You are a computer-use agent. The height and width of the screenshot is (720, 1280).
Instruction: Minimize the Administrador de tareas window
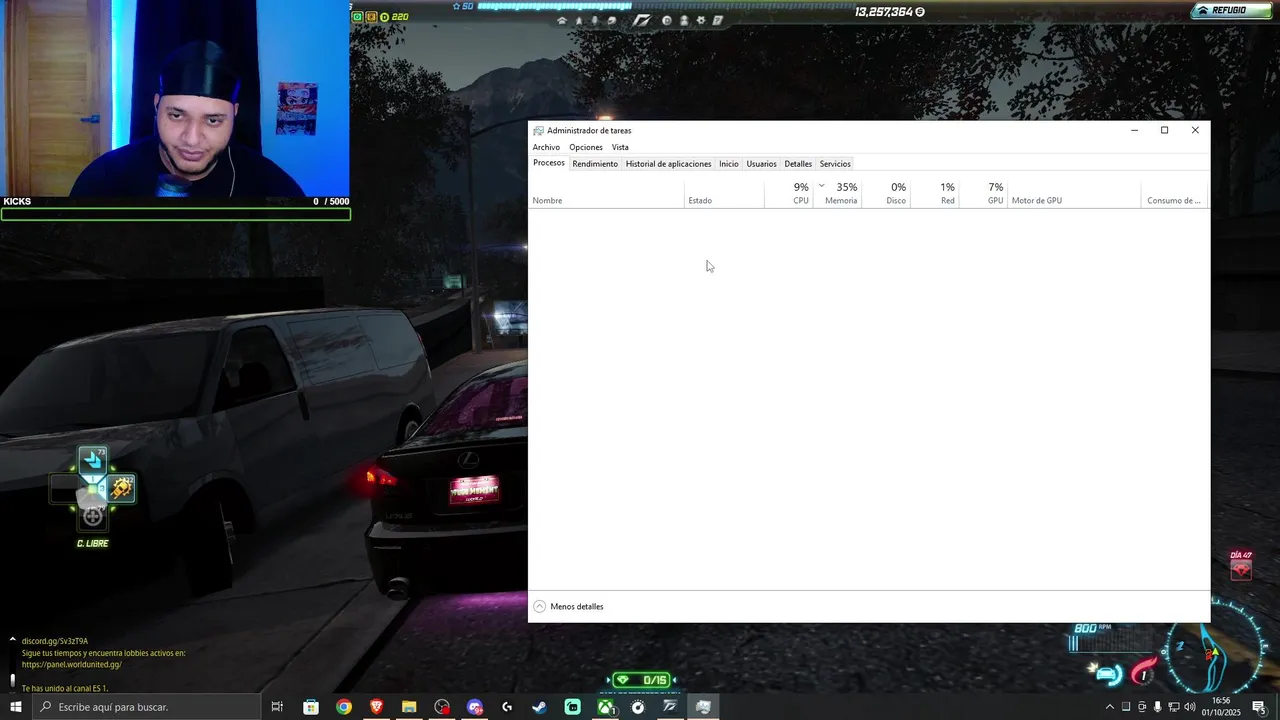click(1134, 130)
